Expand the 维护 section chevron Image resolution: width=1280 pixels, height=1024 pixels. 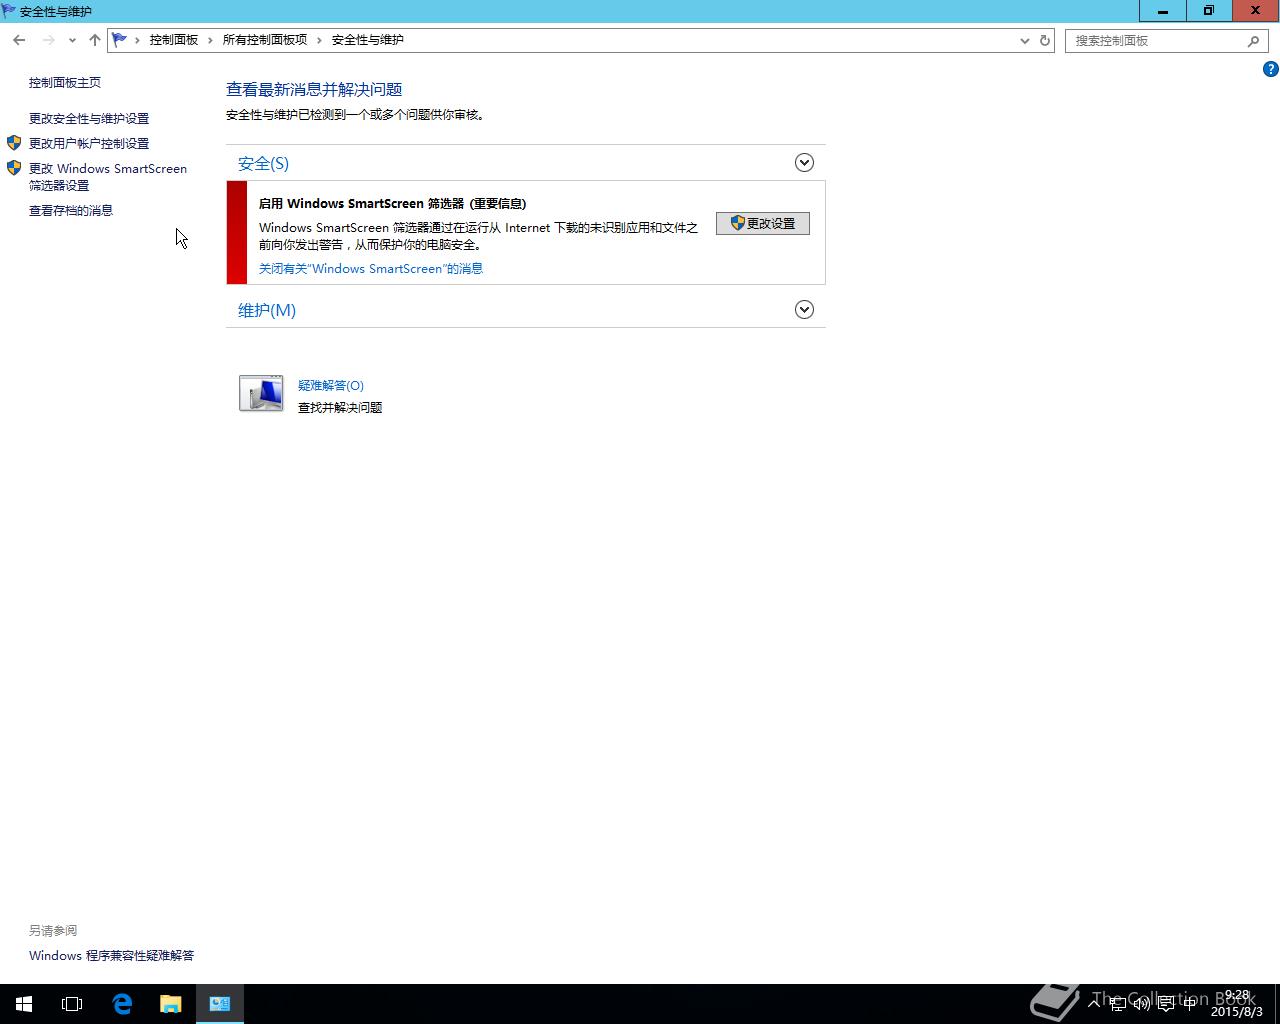tap(804, 310)
